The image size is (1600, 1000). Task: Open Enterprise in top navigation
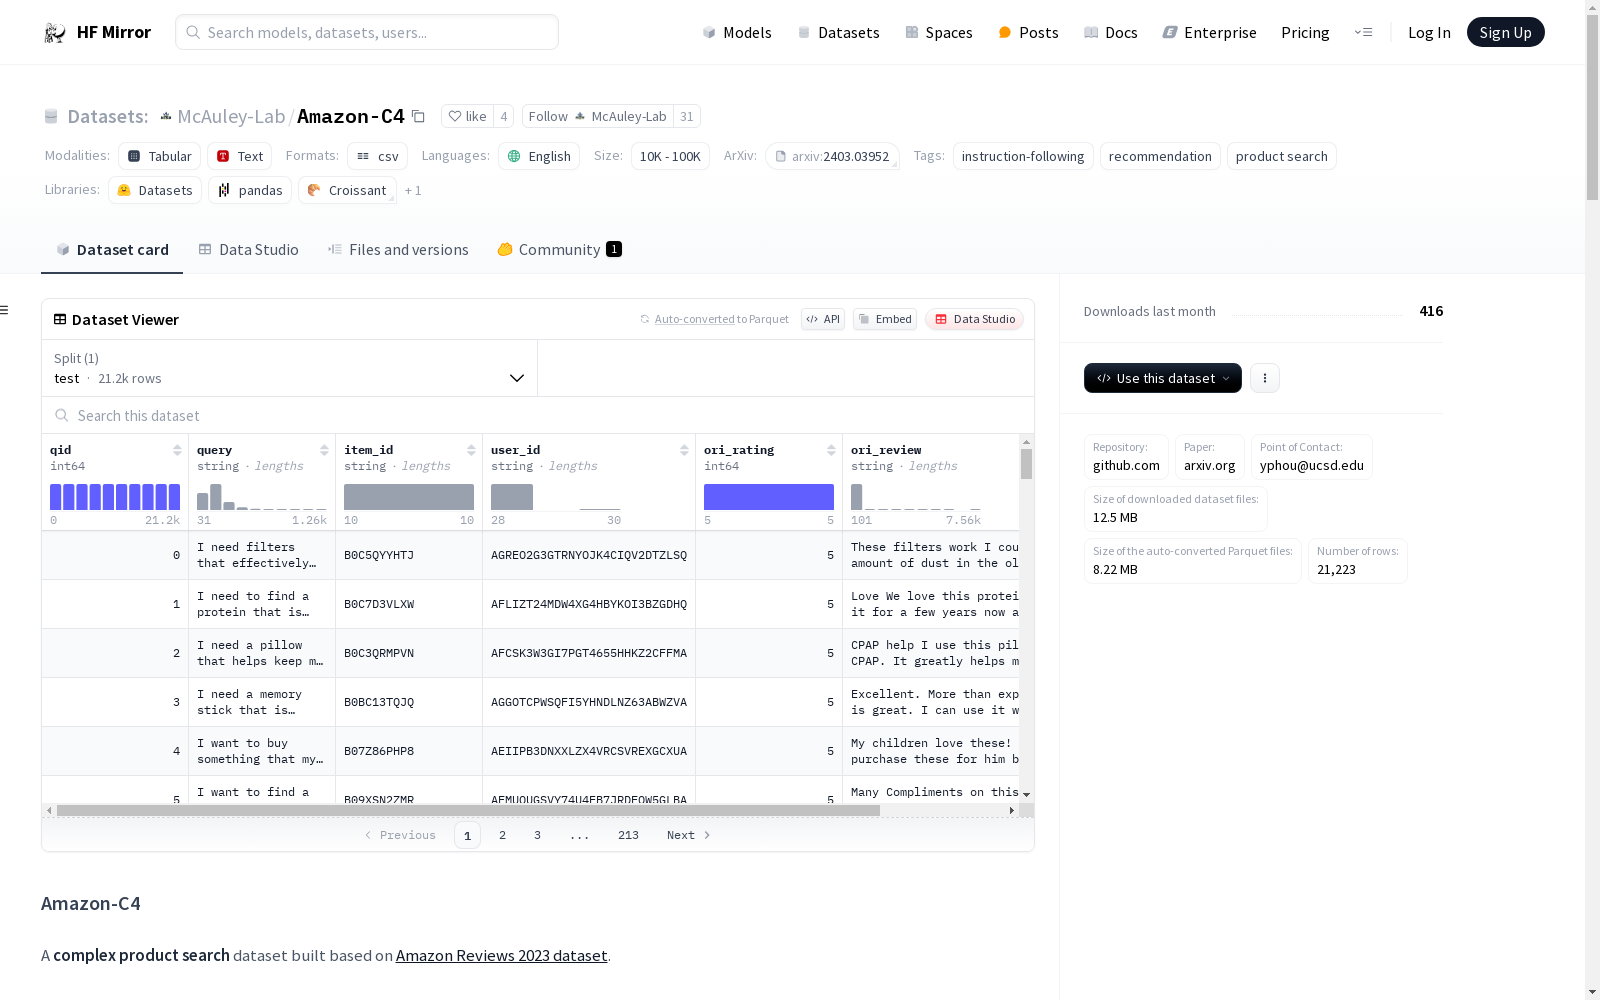[1209, 32]
